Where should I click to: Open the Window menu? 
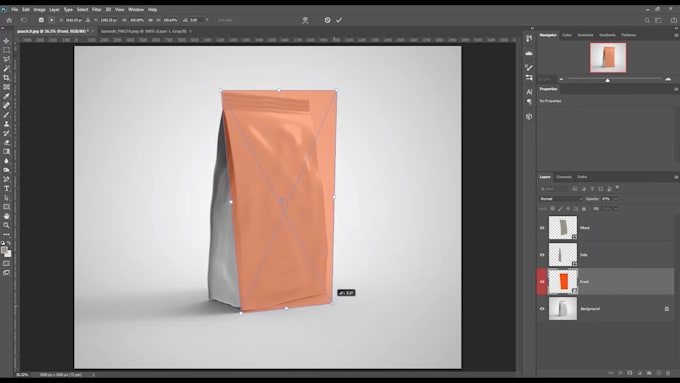(136, 9)
